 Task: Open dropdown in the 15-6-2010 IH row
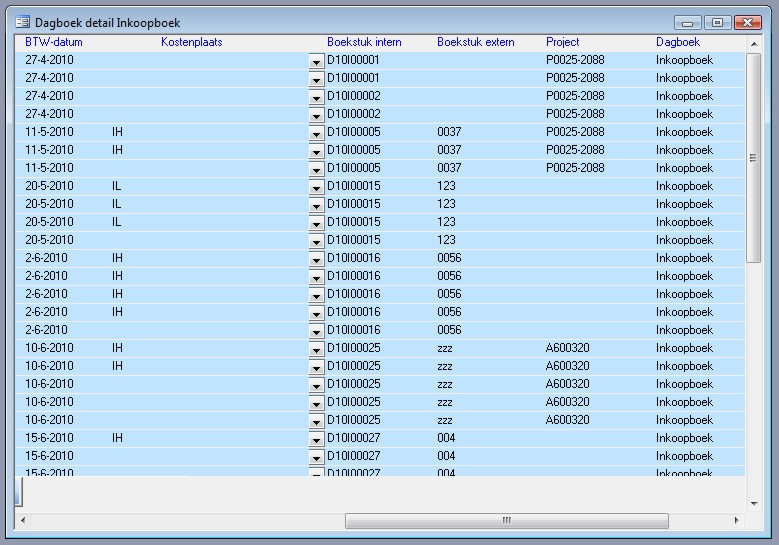(316, 439)
